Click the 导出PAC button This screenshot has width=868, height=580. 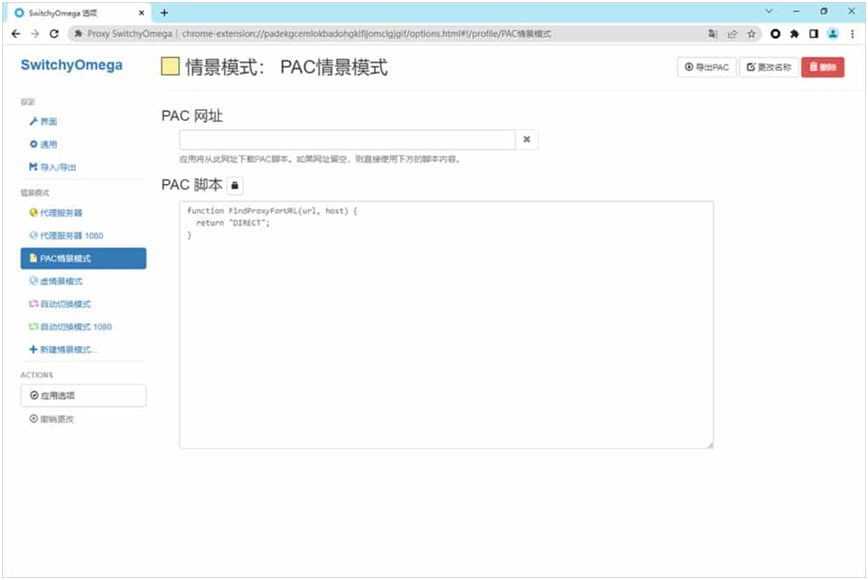tap(706, 67)
